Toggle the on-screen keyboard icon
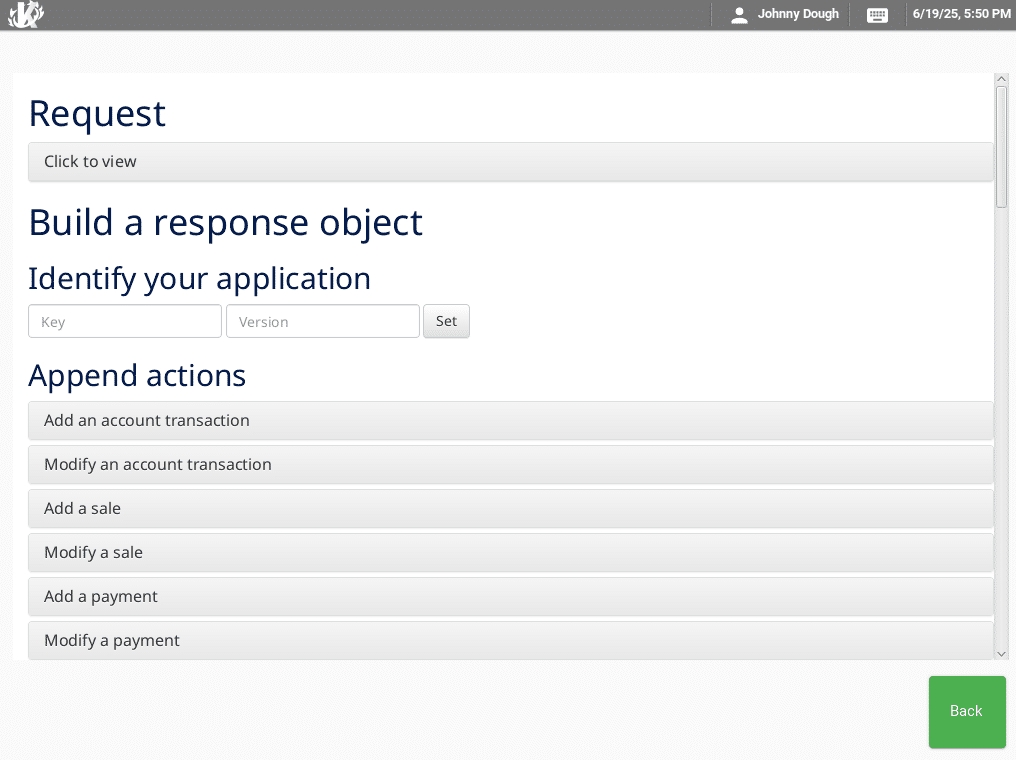 pos(877,15)
